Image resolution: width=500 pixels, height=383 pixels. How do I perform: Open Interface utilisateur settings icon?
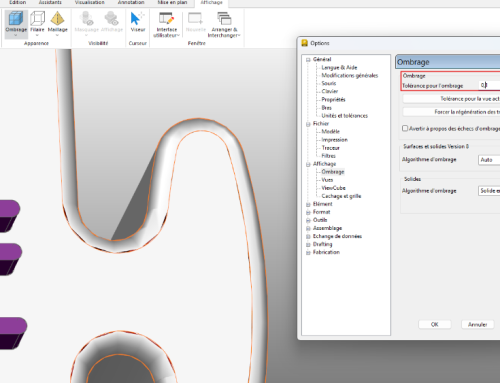coord(166,18)
